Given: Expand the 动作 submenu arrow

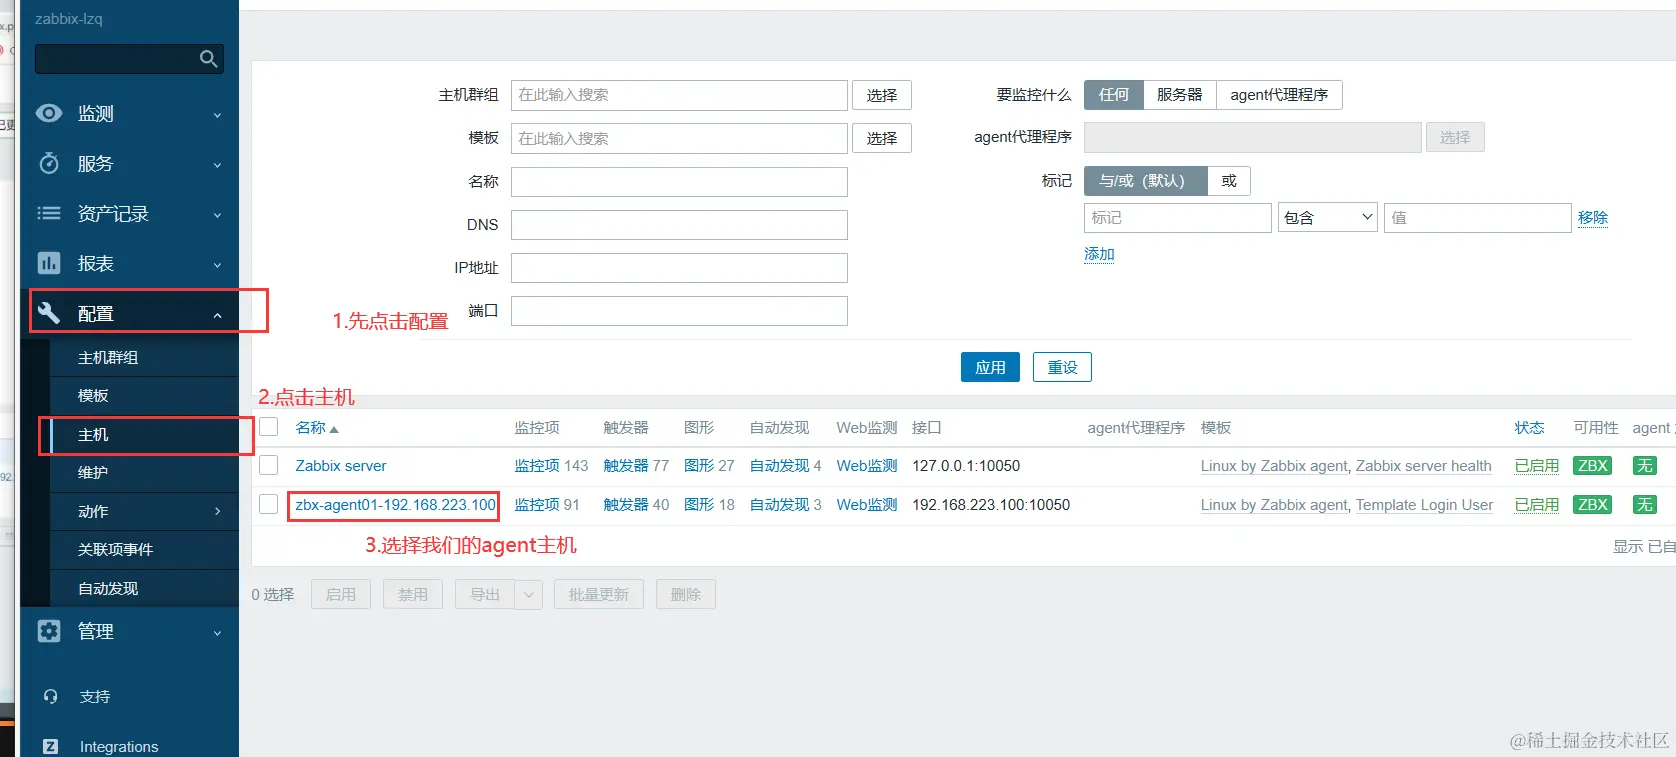Looking at the screenshot, I should (218, 511).
